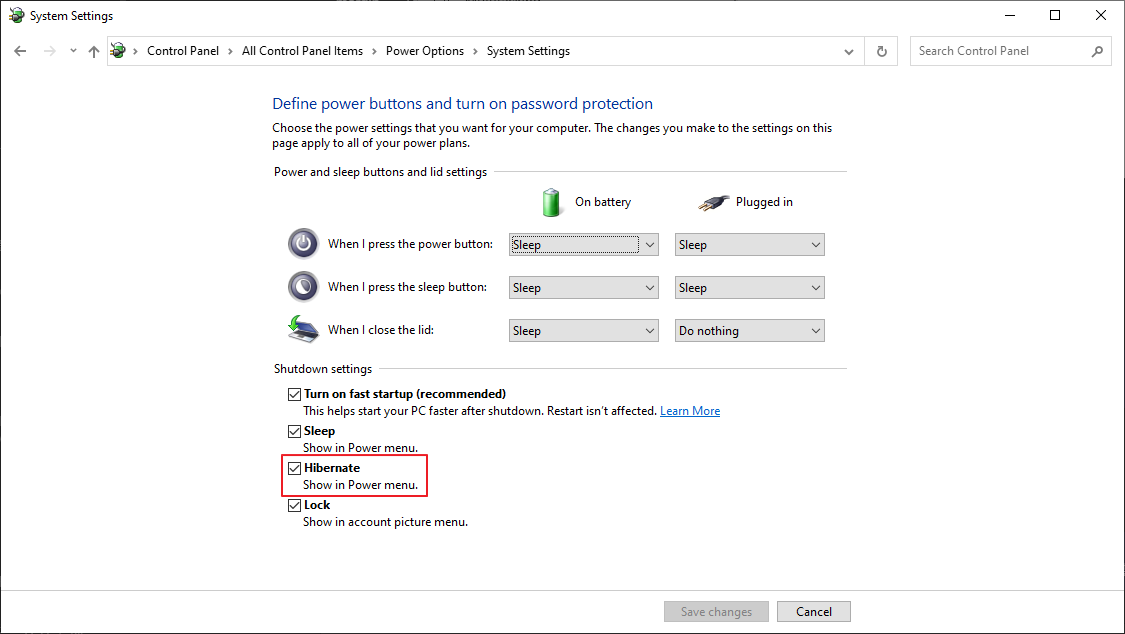Viewport: 1125px width, 634px height.
Task: Open the Learn More link
Action: tap(689, 411)
